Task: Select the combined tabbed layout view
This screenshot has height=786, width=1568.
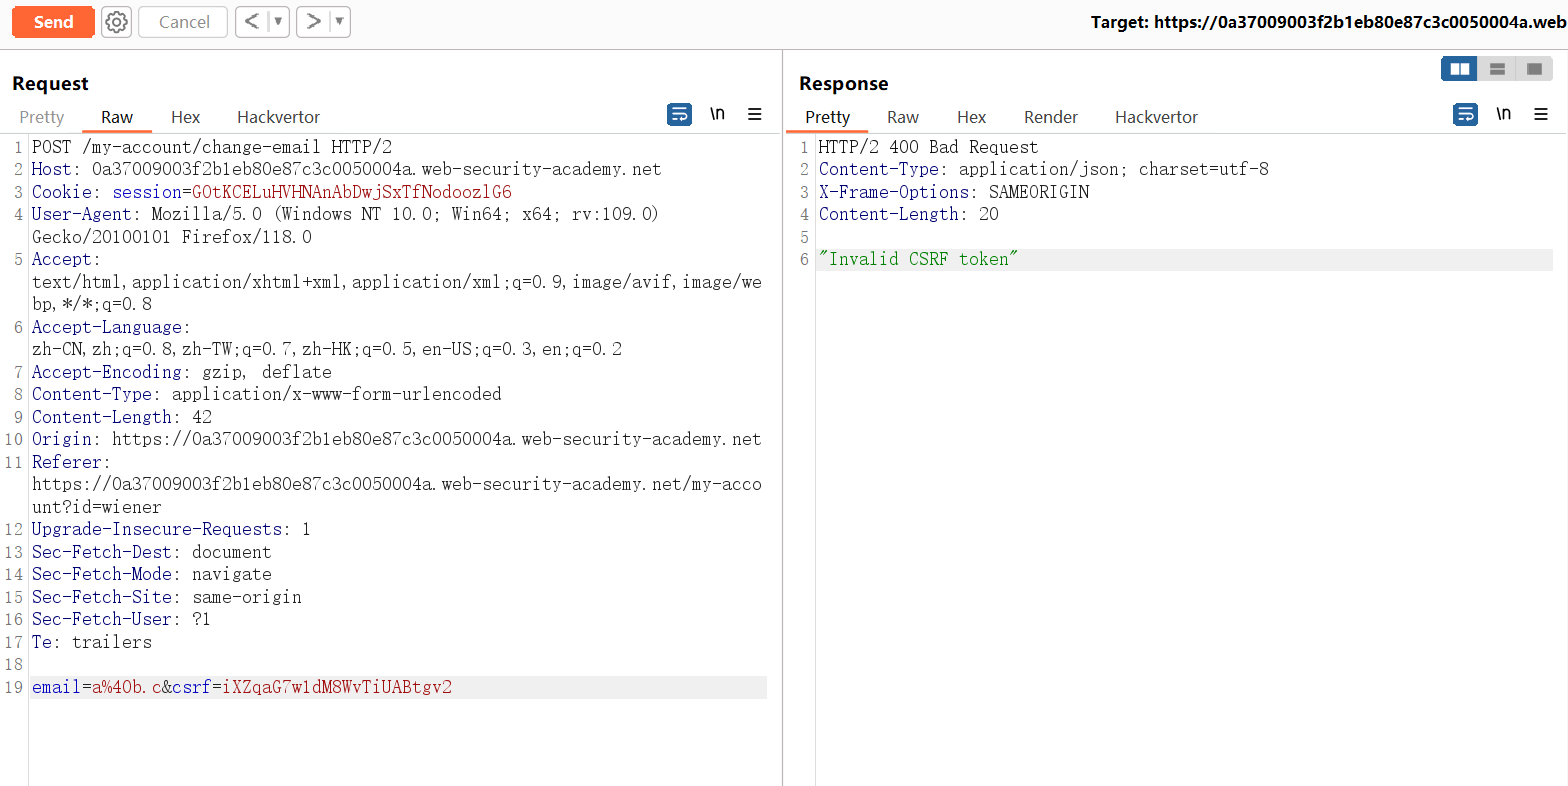Action: [x=1534, y=69]
